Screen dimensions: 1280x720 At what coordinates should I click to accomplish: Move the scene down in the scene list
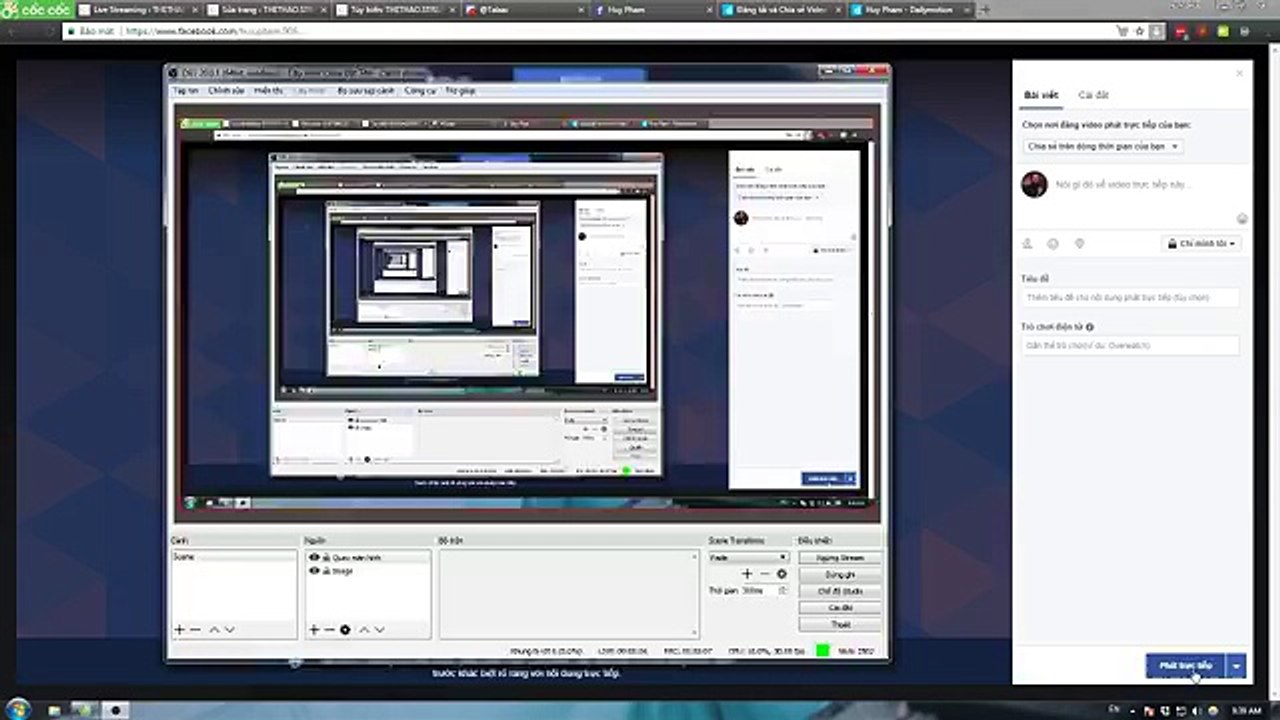(x=229, y=630)
